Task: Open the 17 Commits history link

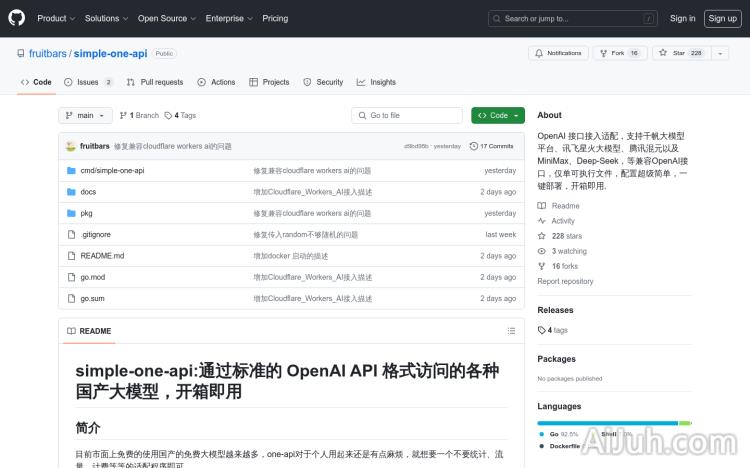Action: coord(492,146)
